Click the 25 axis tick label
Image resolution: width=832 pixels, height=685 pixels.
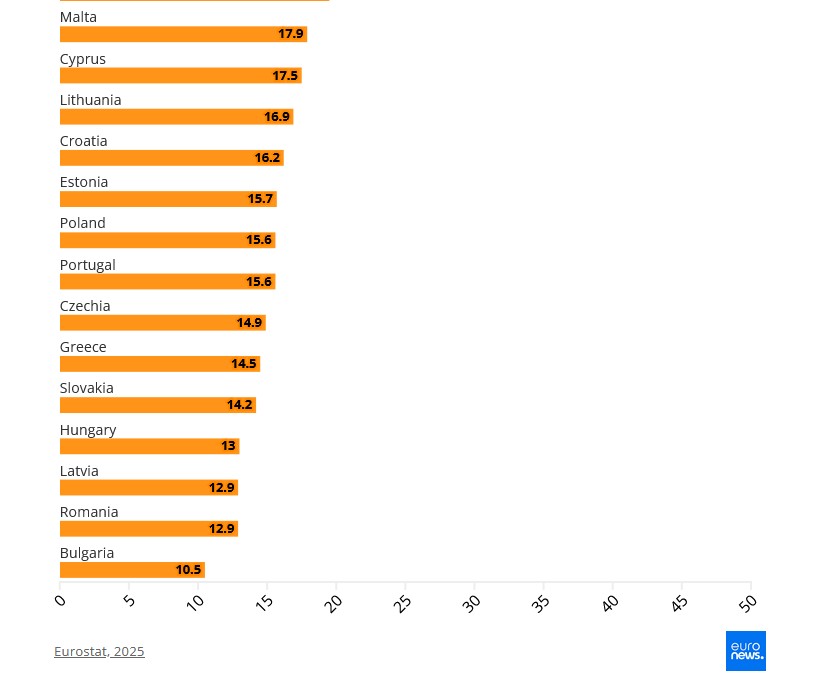402,603
